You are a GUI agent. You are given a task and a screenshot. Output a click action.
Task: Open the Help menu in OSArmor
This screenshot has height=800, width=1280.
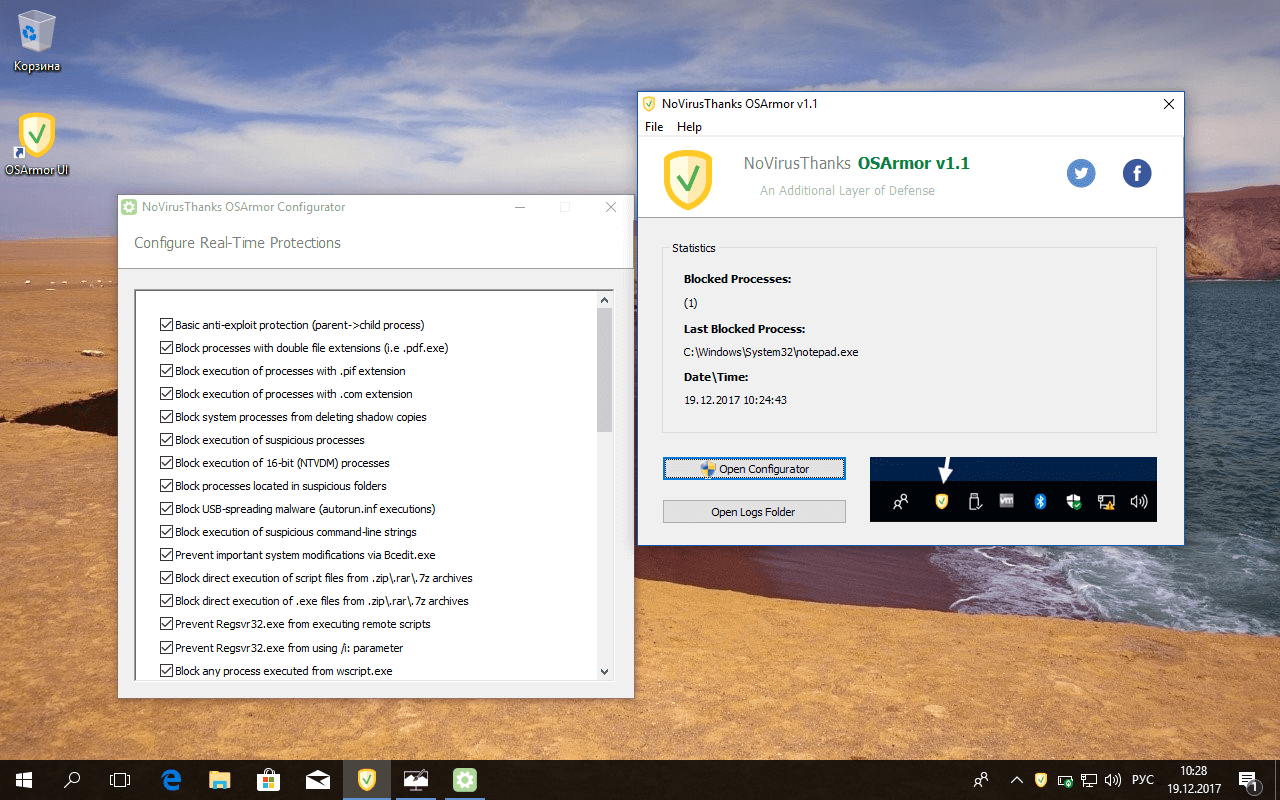click(689, 127)
